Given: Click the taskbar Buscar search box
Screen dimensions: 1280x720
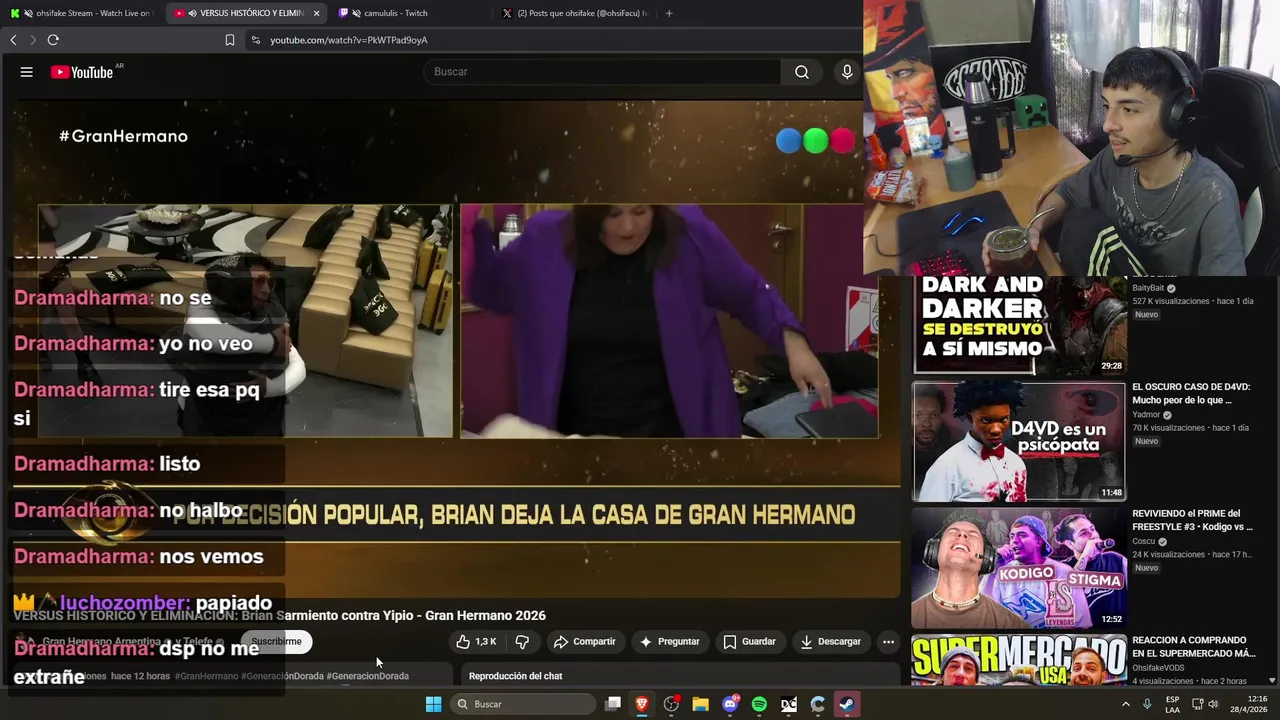Looking at the screenshot, I should point(524,704).
